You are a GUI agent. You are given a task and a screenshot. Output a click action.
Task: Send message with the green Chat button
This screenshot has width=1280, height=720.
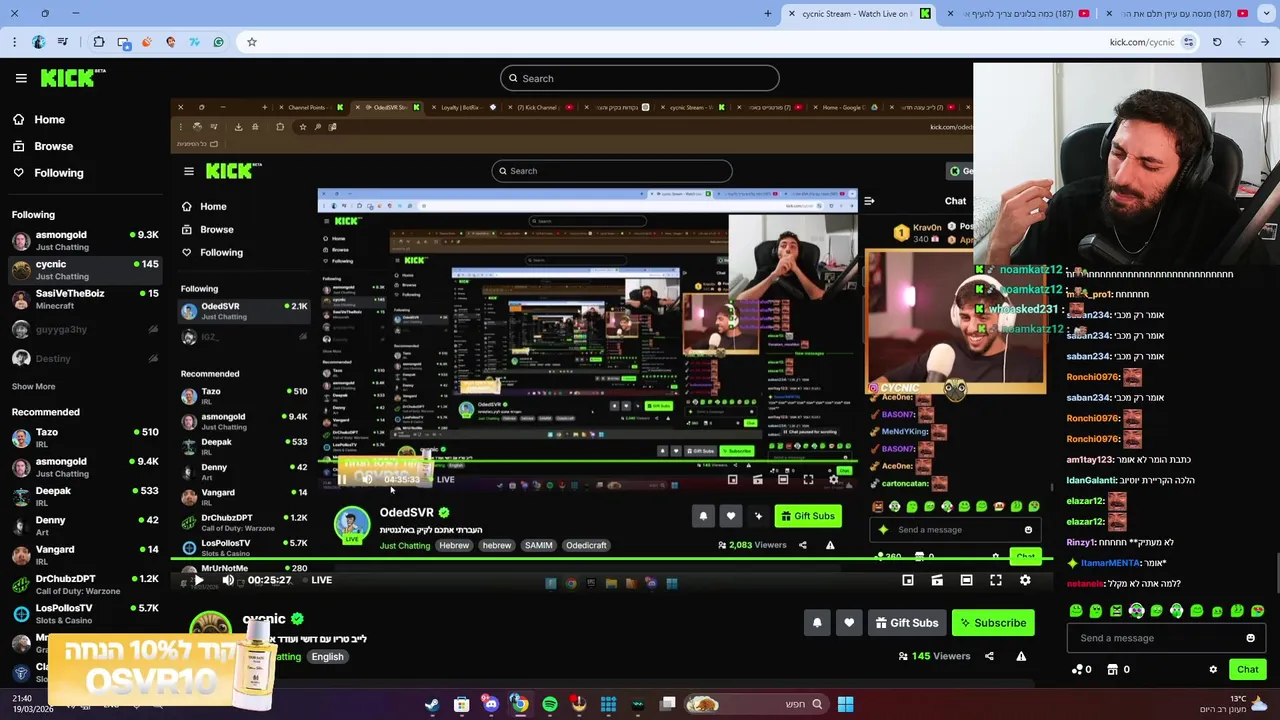pyautogui.click(x=1248, y=669)
